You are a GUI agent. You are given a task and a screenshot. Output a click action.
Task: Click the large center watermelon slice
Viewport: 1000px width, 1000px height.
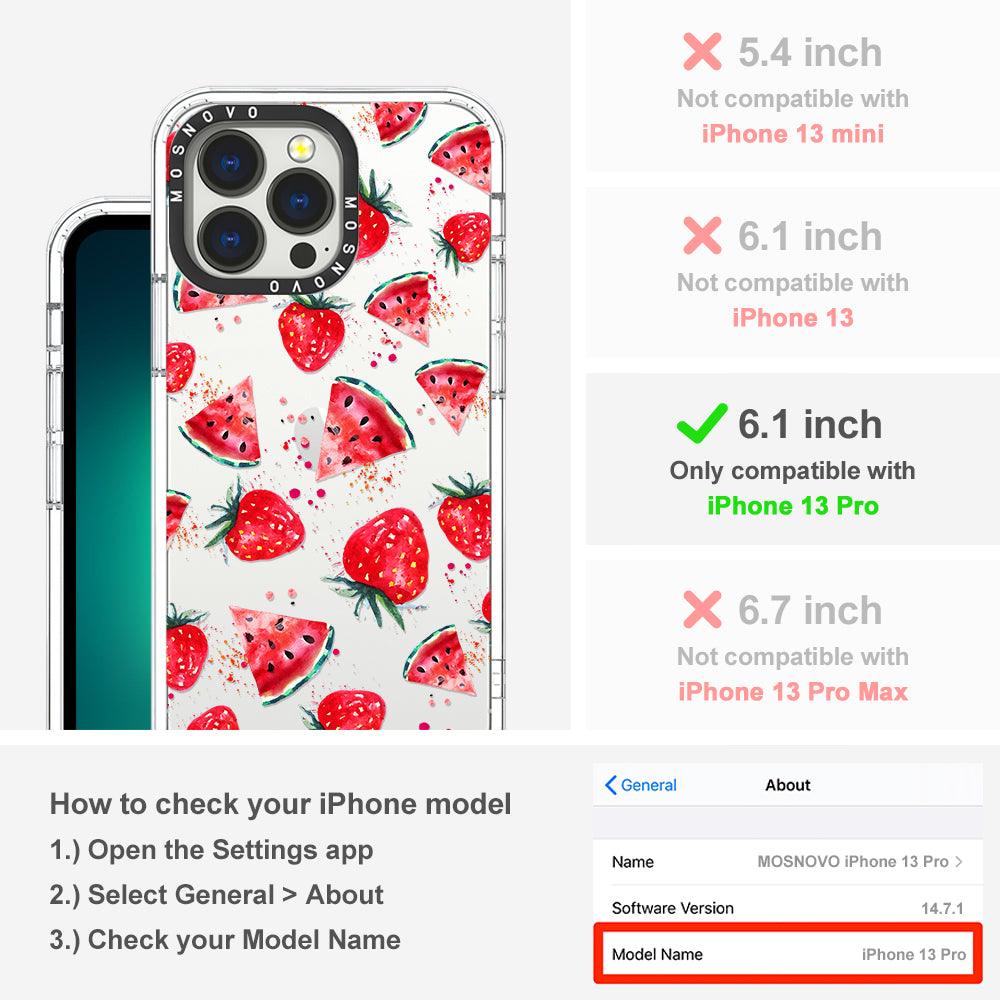(x=364, y=429)
